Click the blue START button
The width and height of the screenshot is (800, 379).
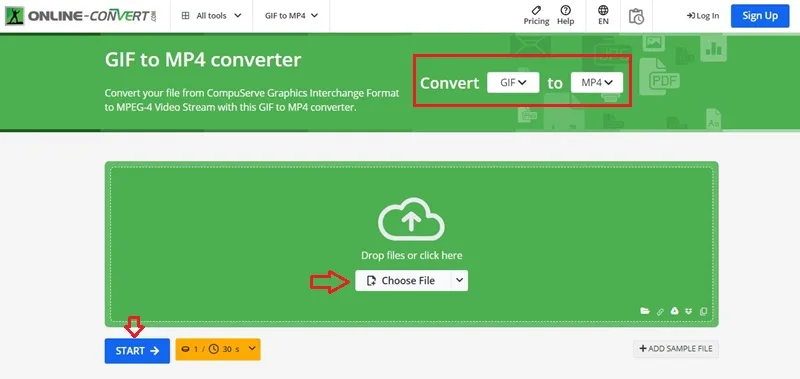tap(137, 351)
